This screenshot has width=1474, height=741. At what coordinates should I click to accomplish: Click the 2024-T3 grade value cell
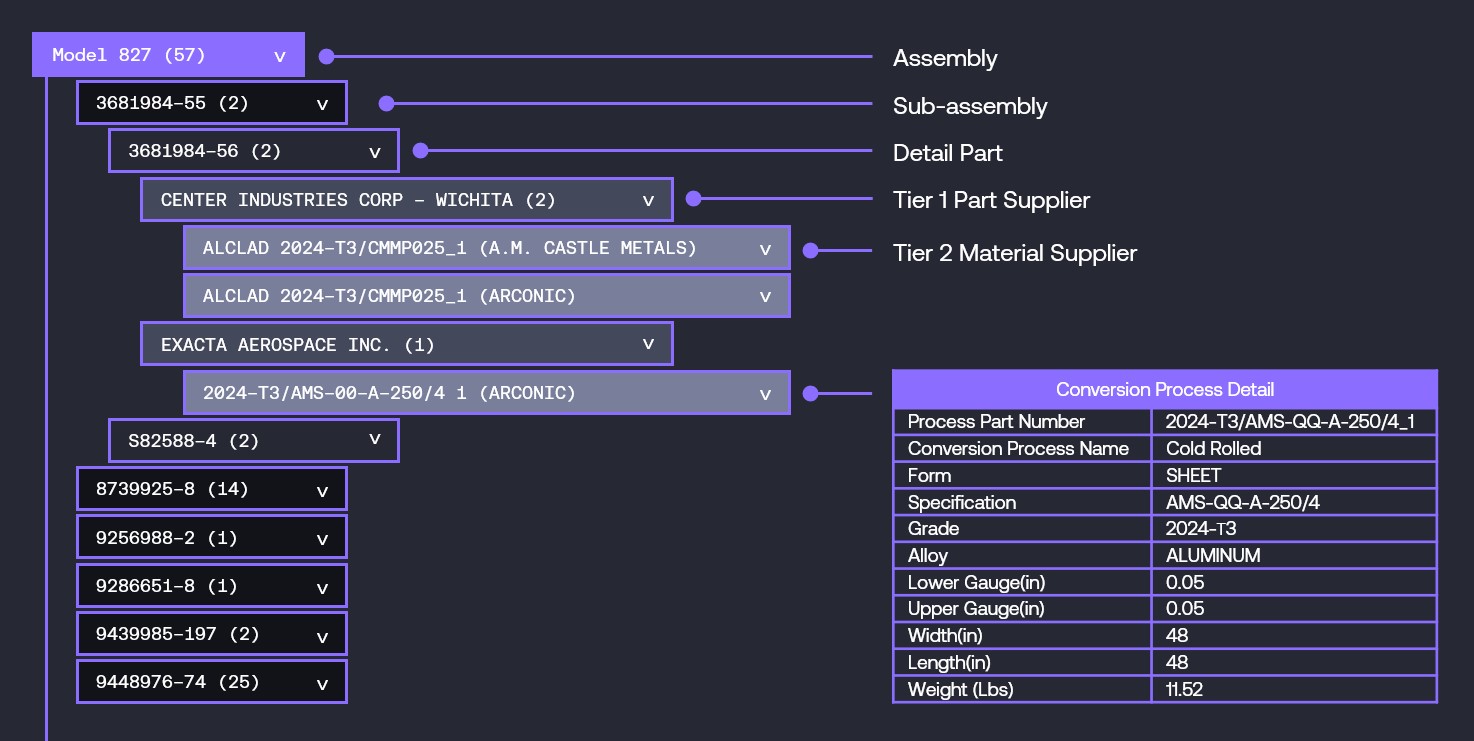pos(1295,529)
